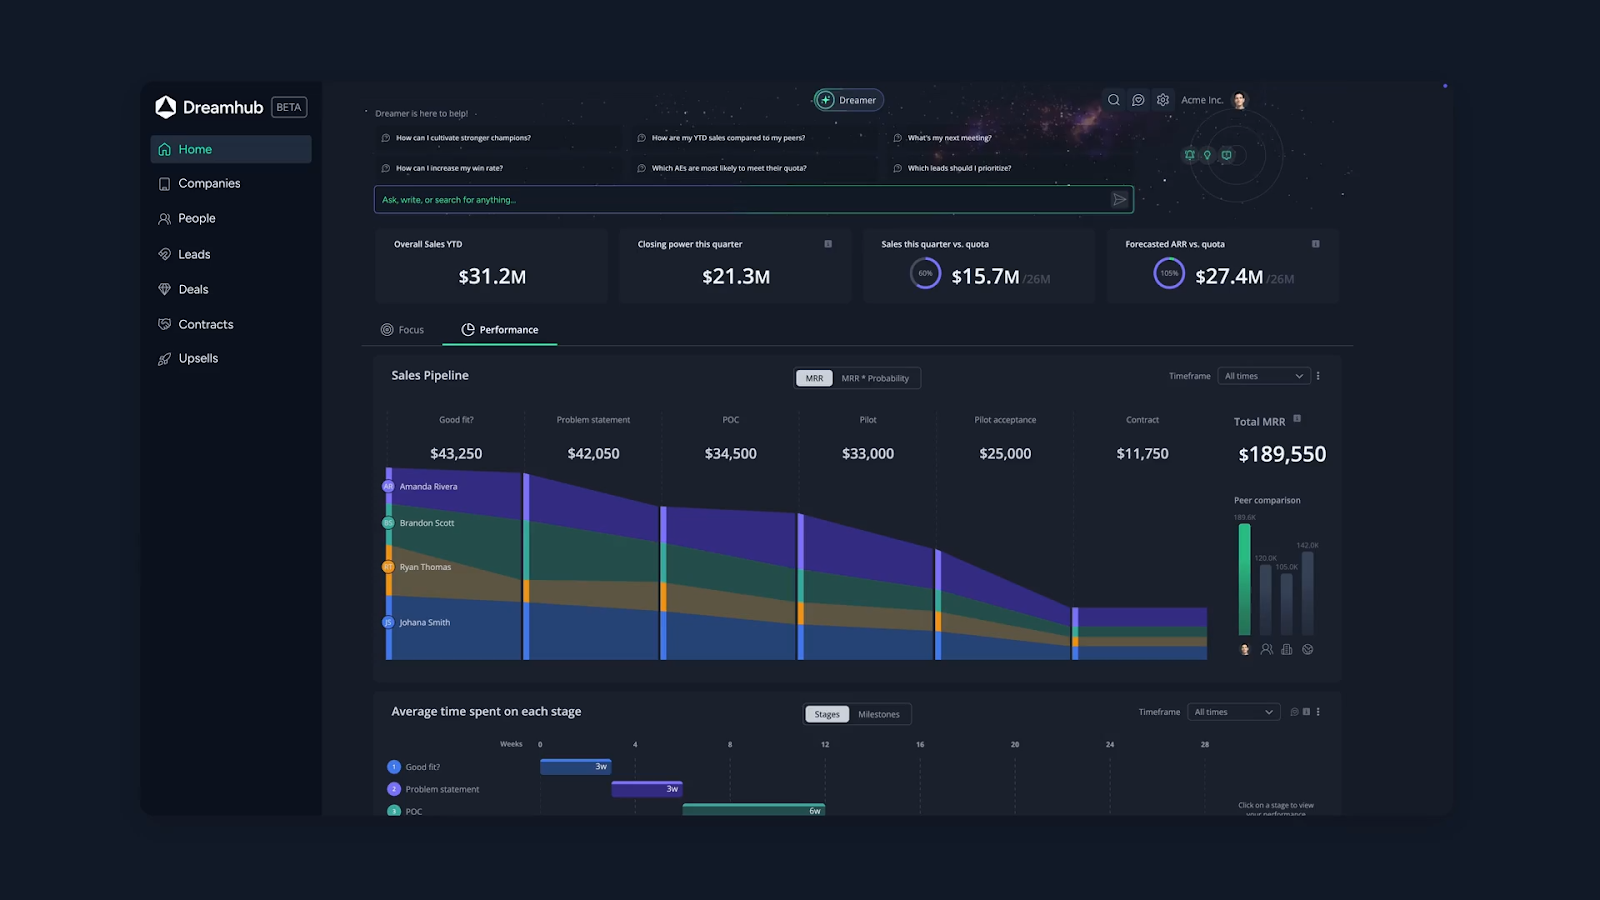The image size is (1600, 900).
Task: Open Sales Pipeline Timeframe dropdown
Action: [x=1263, y=376]
